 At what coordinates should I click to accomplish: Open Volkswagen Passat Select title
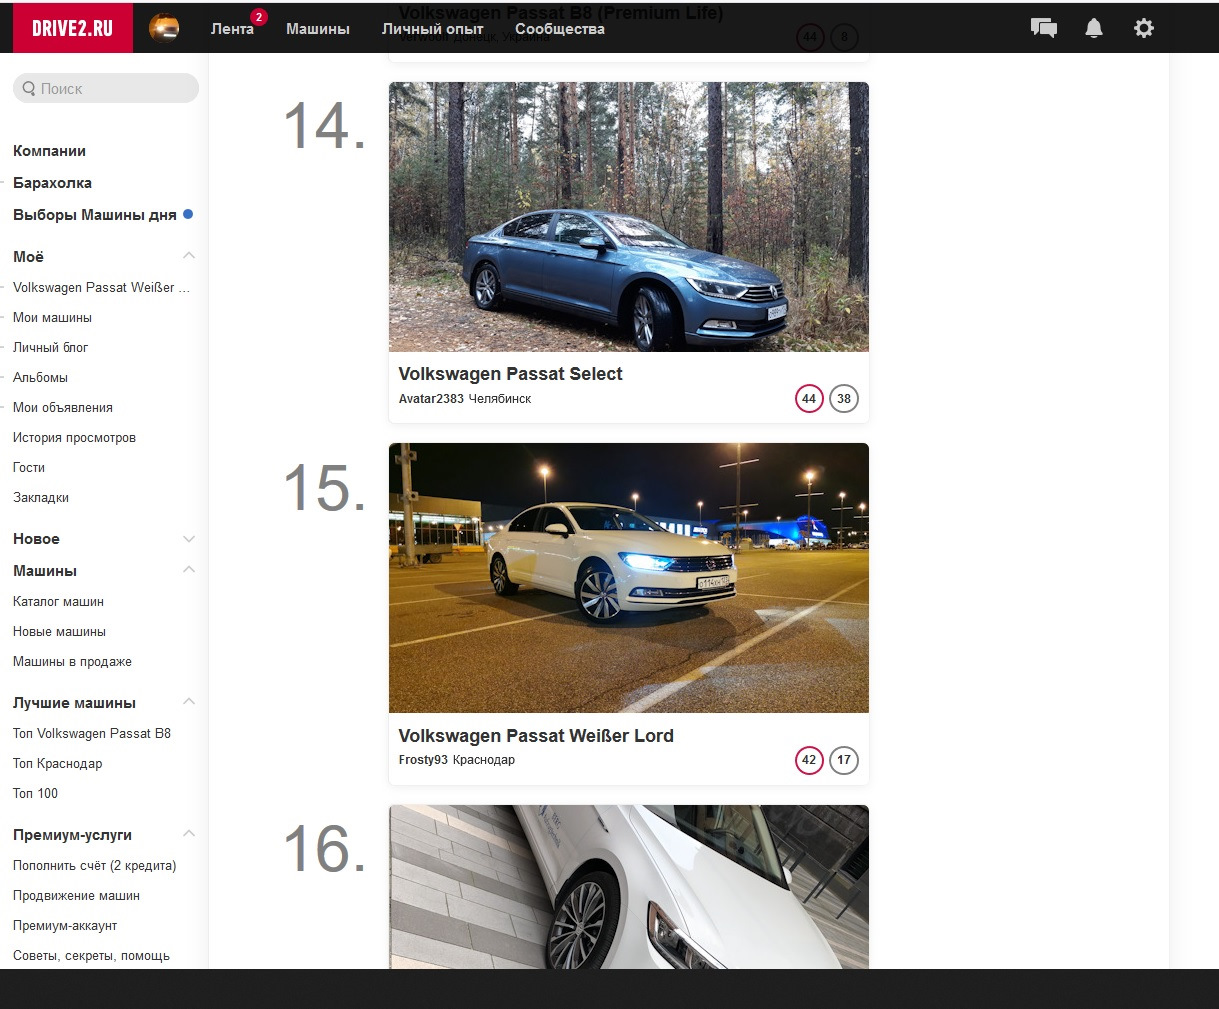tap(510, 374)
